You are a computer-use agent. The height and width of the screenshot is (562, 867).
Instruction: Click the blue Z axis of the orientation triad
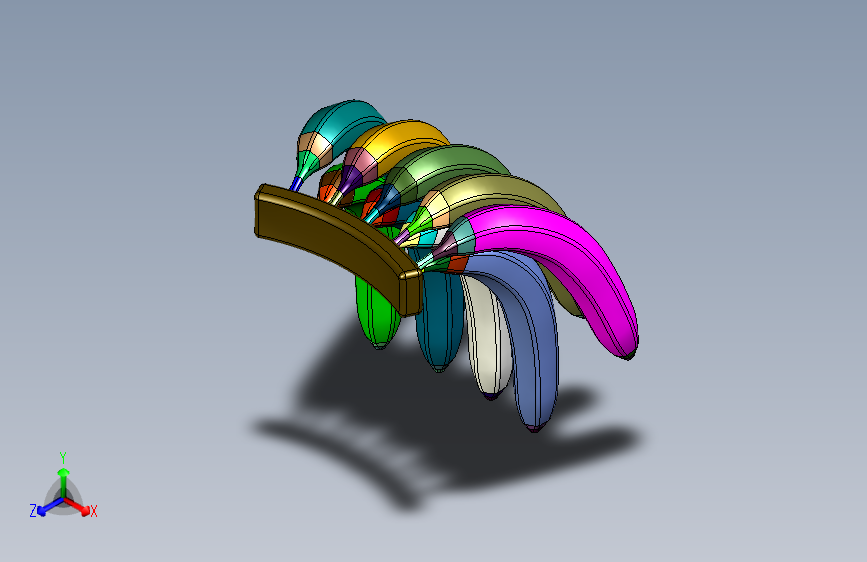point(50,507)
